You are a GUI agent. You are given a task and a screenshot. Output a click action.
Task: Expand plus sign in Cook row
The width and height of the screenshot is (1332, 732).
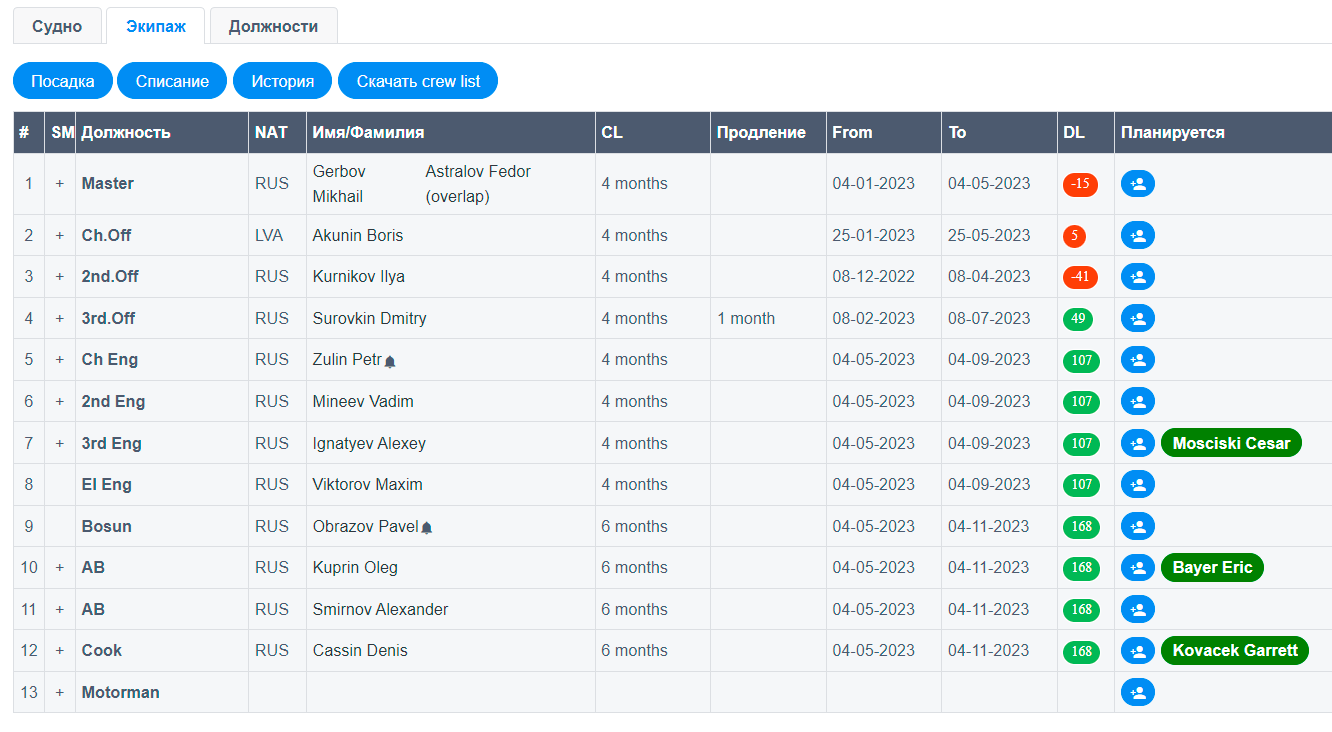[x=59, y=651]
